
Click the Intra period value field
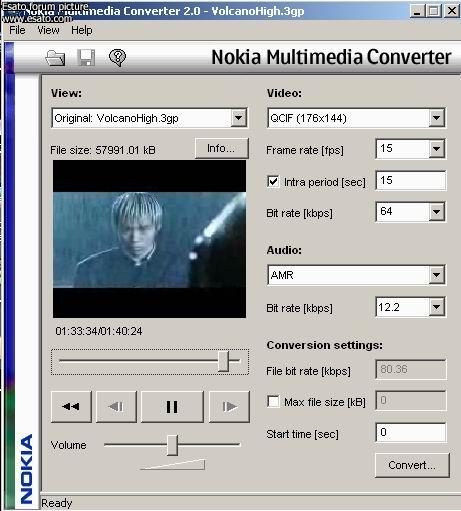[411, 180]
